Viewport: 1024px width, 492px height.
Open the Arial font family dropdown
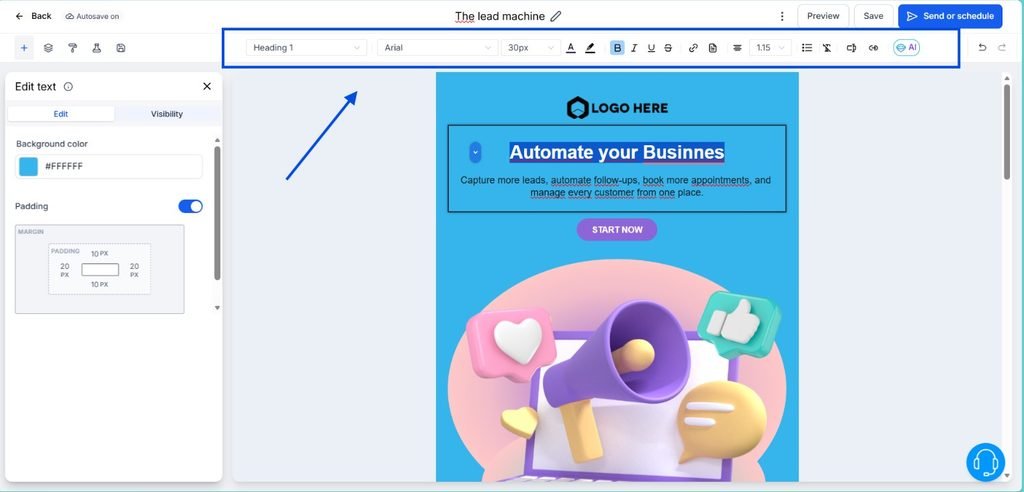coord(438,48)
